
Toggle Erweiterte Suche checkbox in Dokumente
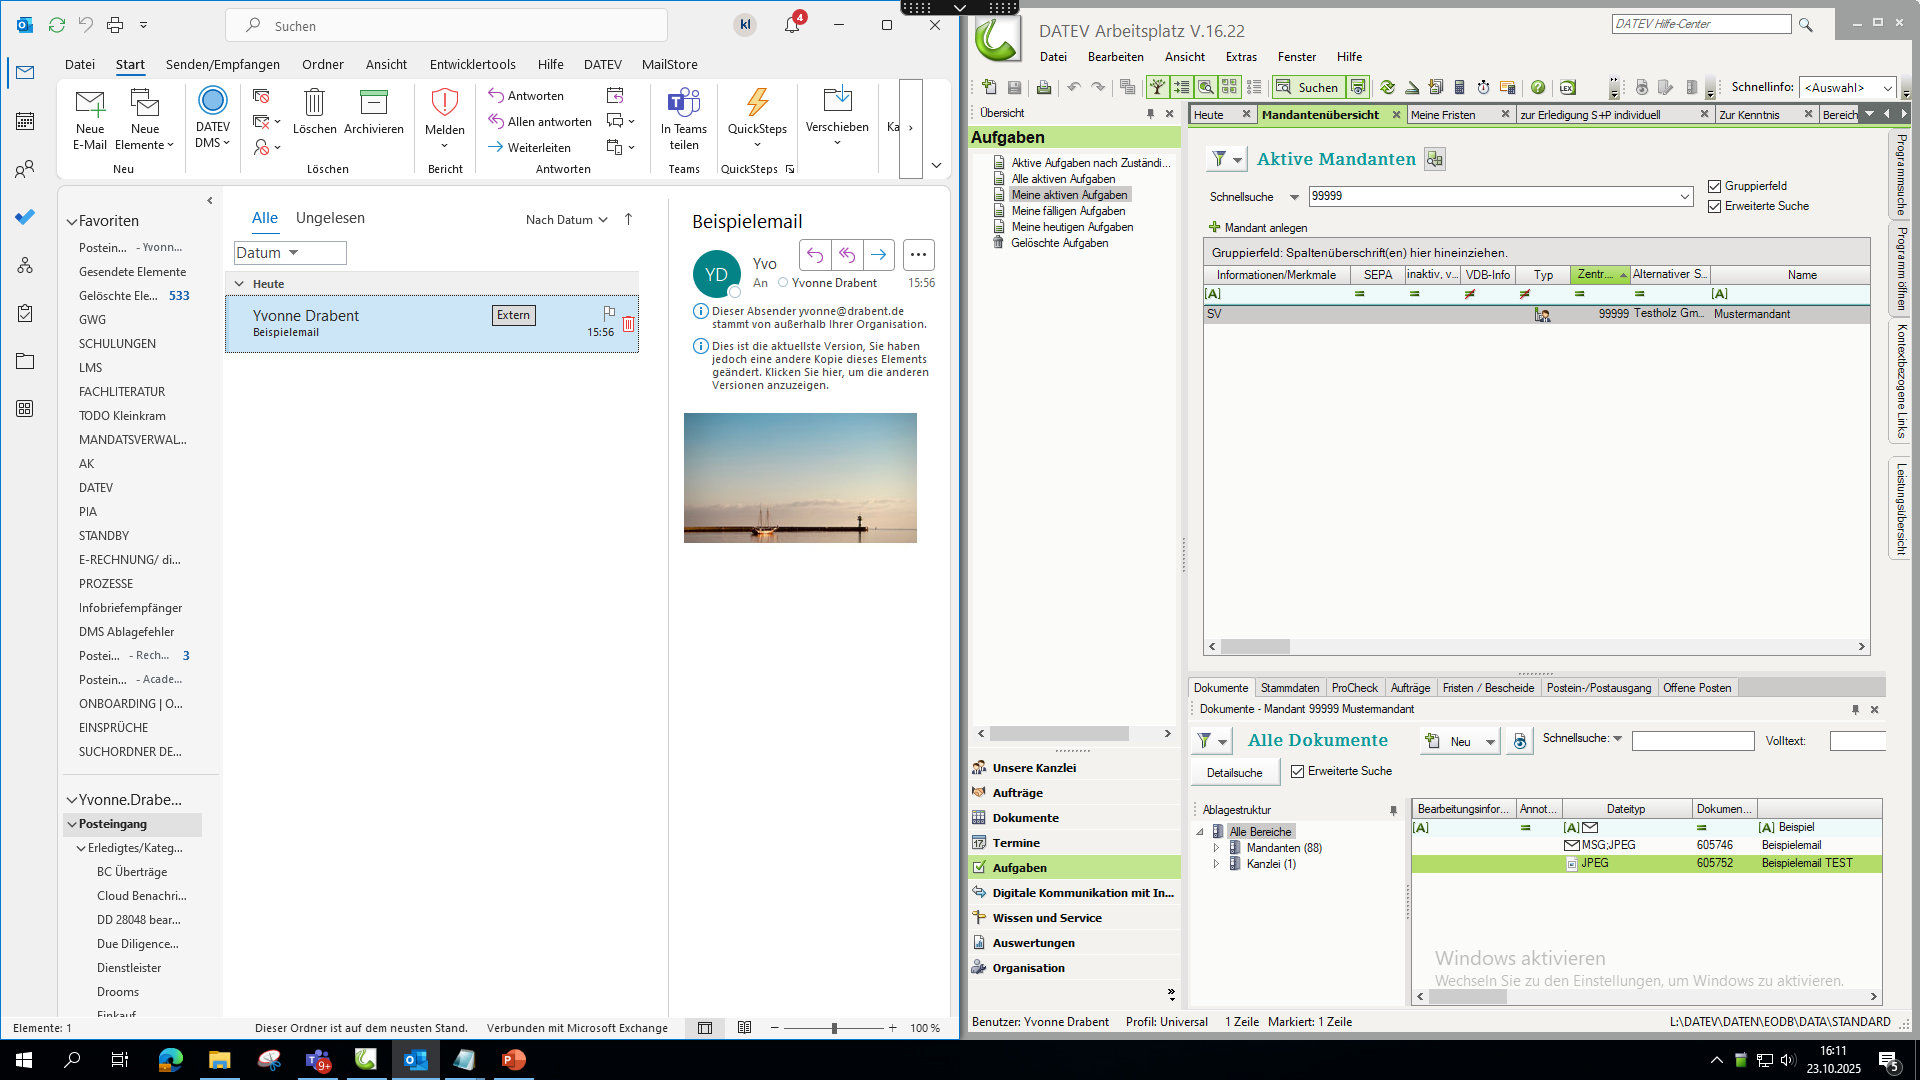tap(1298, 771)
